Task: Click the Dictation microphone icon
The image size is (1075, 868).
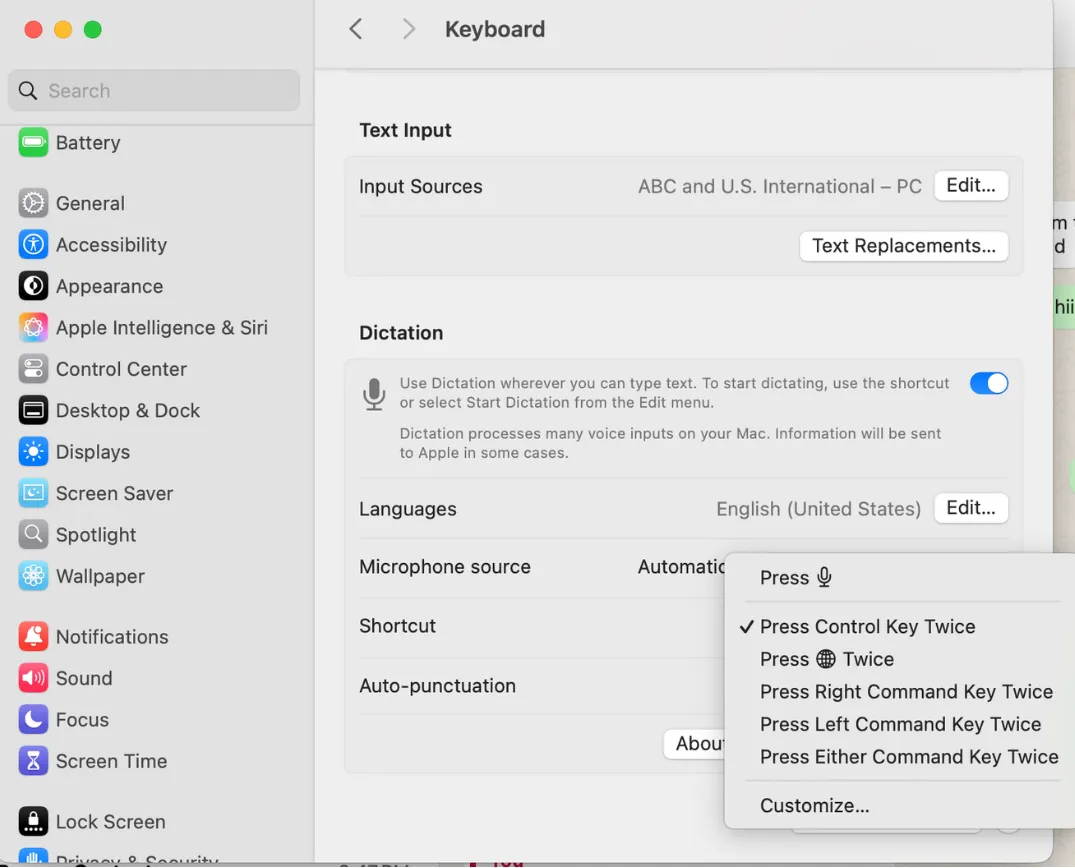Action: [374, 394]
